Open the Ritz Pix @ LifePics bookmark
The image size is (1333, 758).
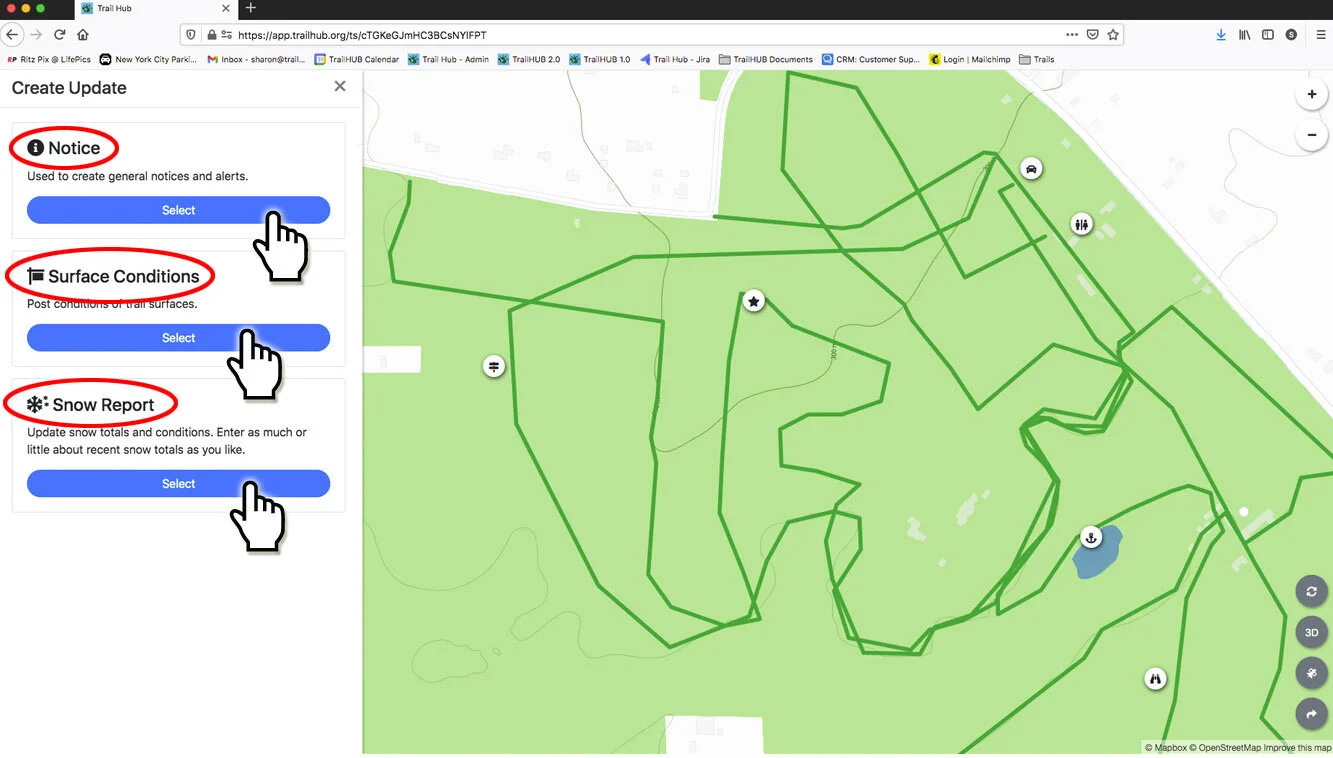48,59
